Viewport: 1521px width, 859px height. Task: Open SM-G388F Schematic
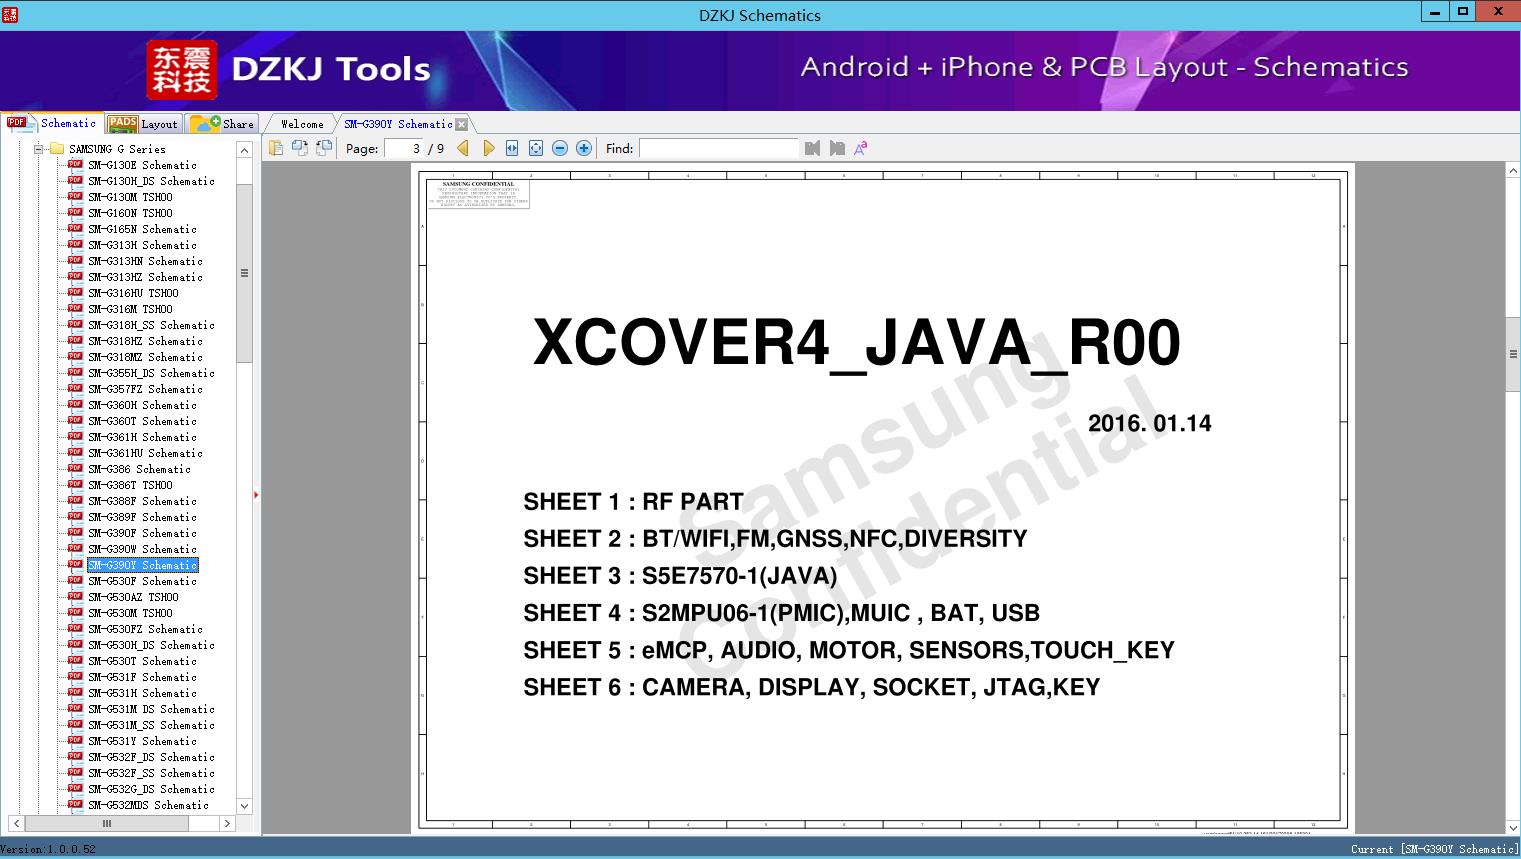click(x=142, y=501)
